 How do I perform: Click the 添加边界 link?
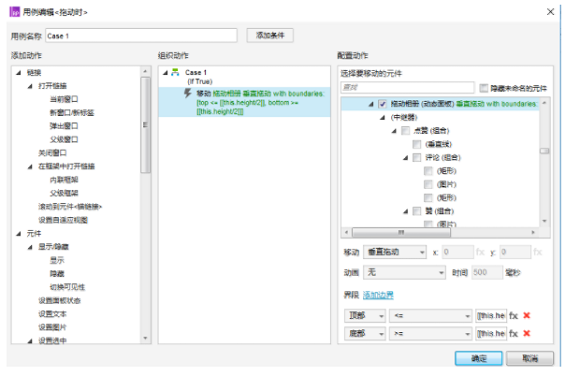(x=378, y=295)
